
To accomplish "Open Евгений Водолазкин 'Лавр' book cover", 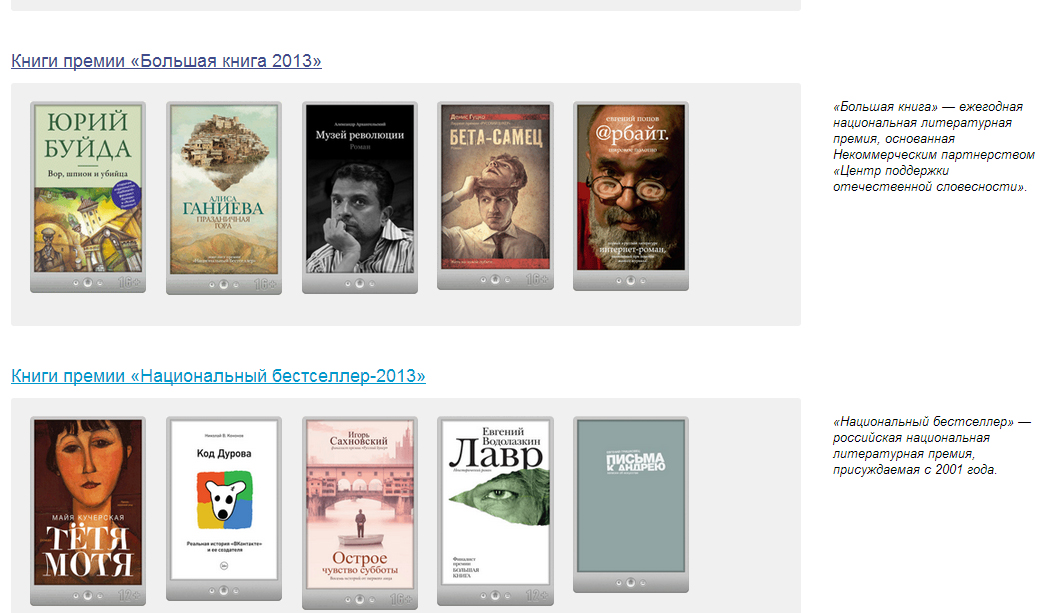I will pos(495,510).
